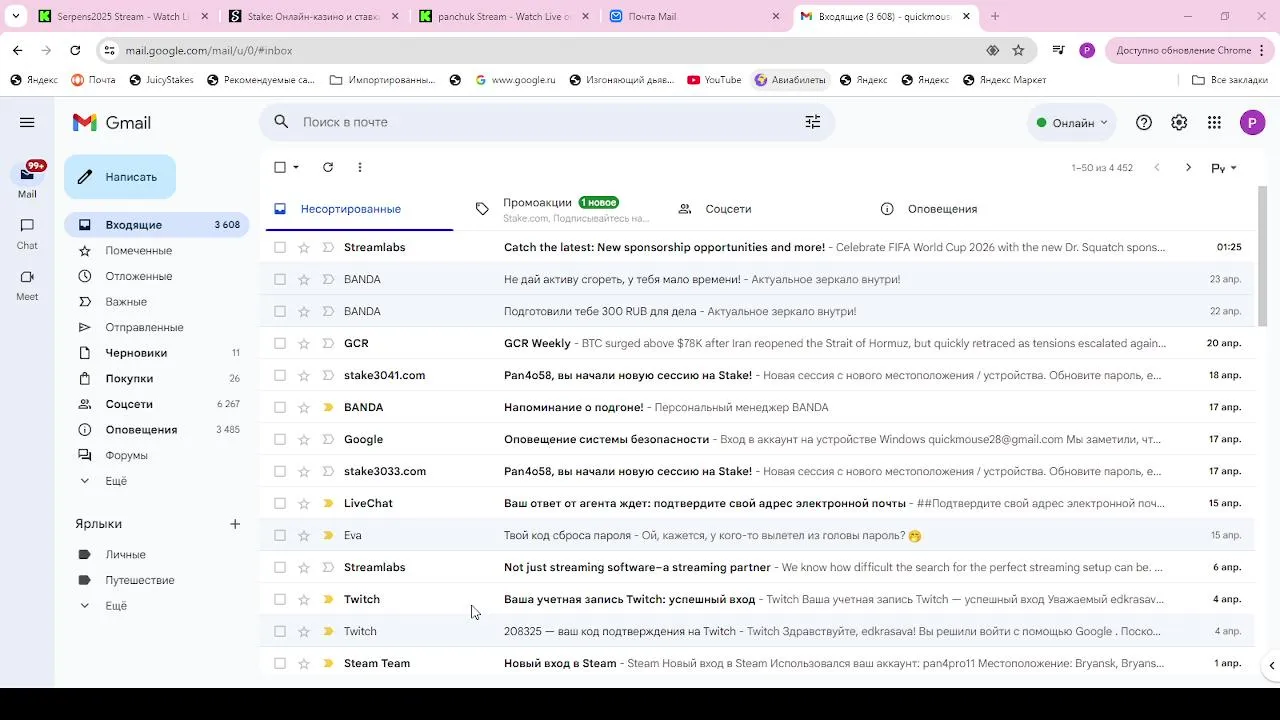Show advanced search options in the search bar
The width and height of the screenshot is (1280, 720).
(x=813, y=122)
